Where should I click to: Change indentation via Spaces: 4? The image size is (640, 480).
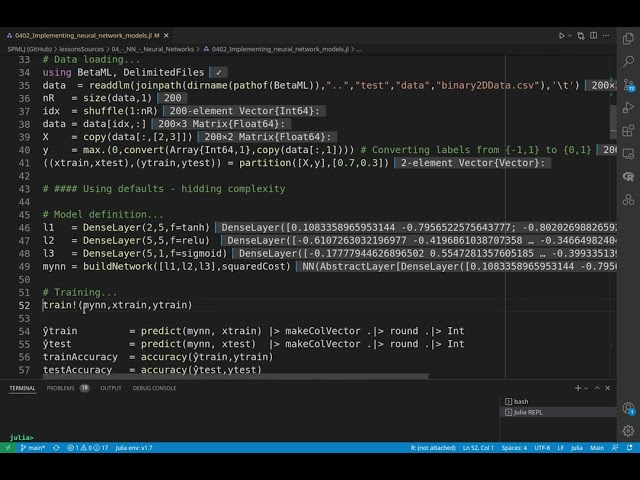514,448
